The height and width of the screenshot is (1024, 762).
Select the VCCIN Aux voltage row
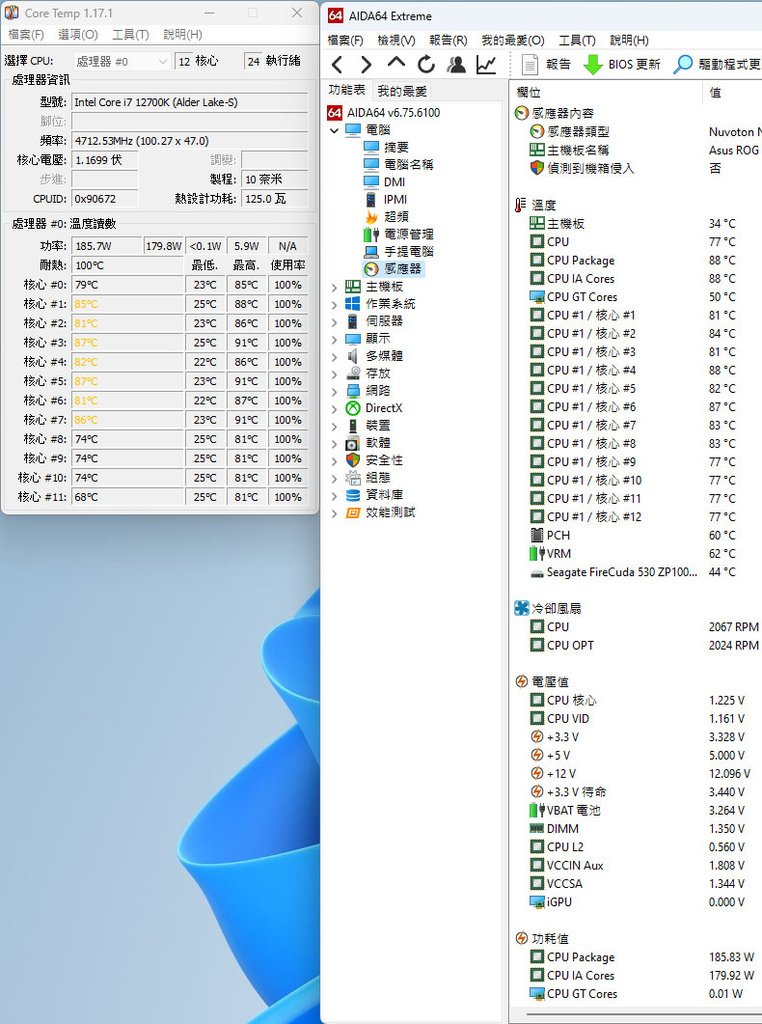coord(637,865)
